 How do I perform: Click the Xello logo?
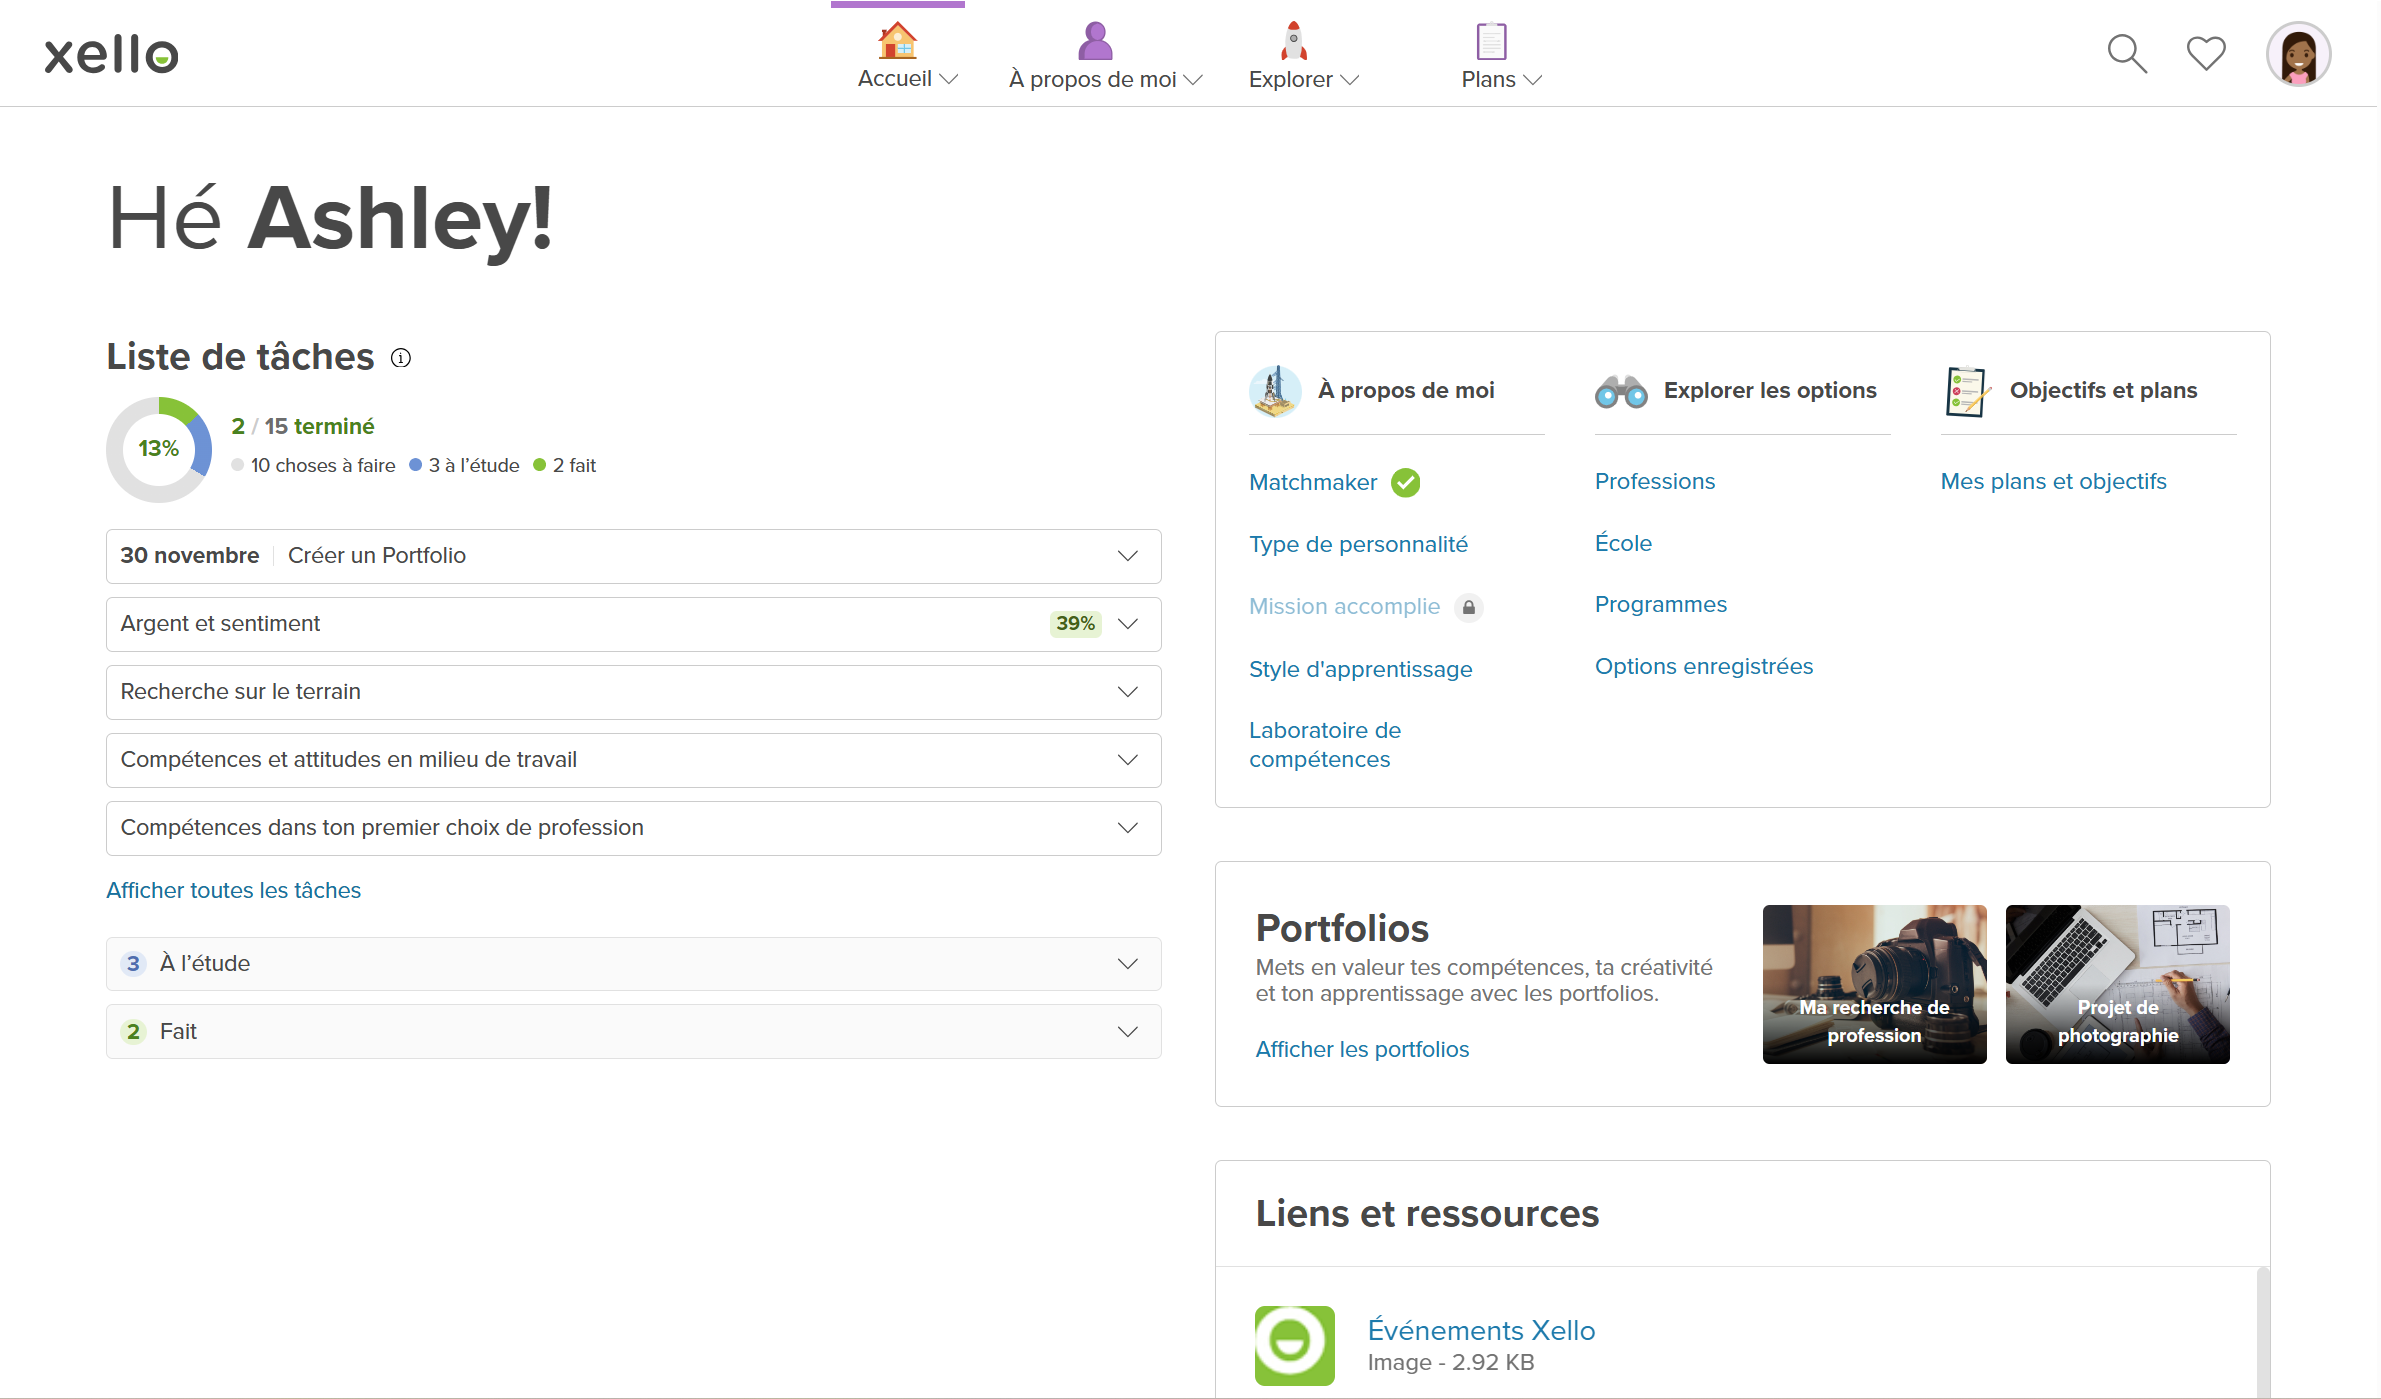click(x=111, y=55)
